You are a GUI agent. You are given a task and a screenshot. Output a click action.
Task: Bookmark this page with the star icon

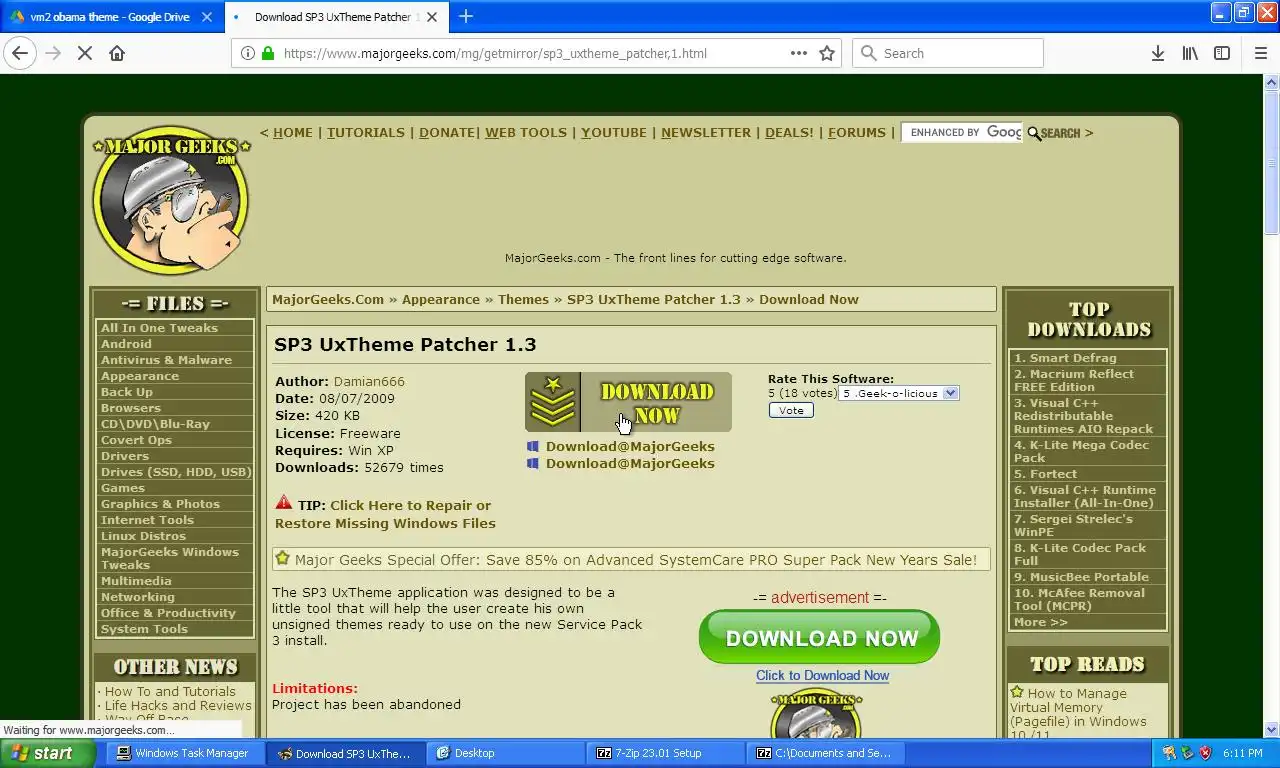pos(827,53)
